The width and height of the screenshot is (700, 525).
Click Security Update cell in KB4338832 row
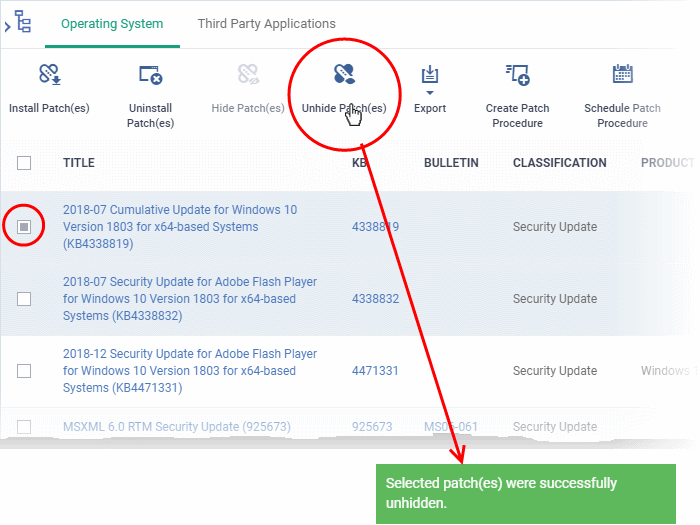coord(554,299)
